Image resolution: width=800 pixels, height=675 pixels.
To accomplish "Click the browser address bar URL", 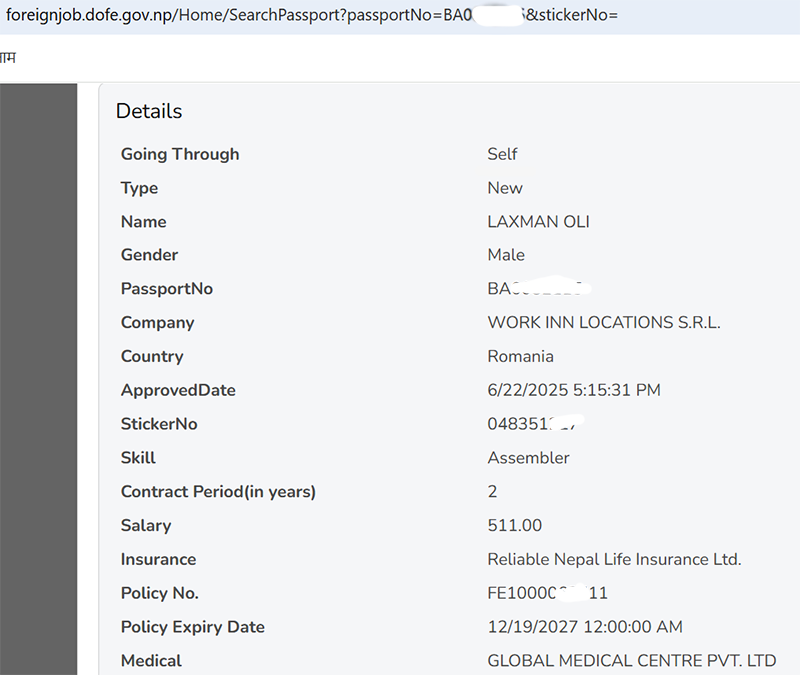I will [311, 15].
